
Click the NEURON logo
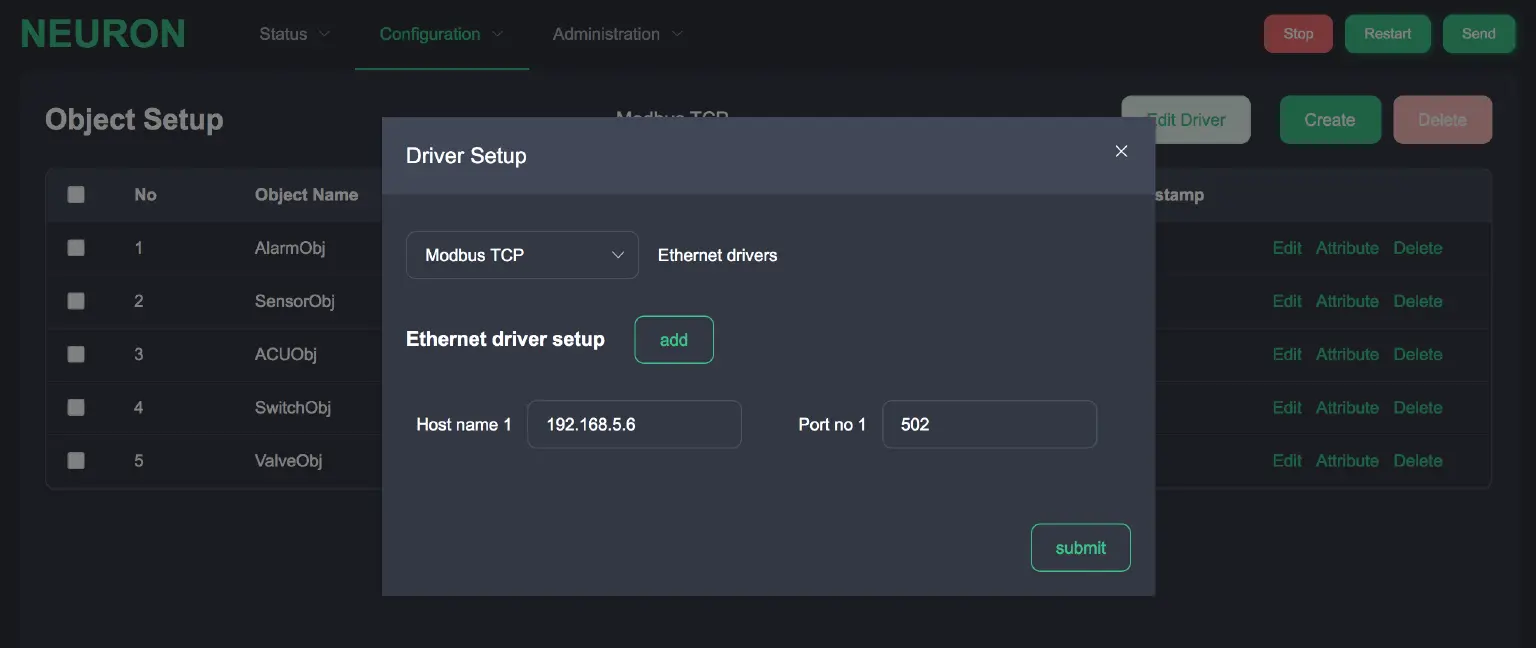pos(103,34)
